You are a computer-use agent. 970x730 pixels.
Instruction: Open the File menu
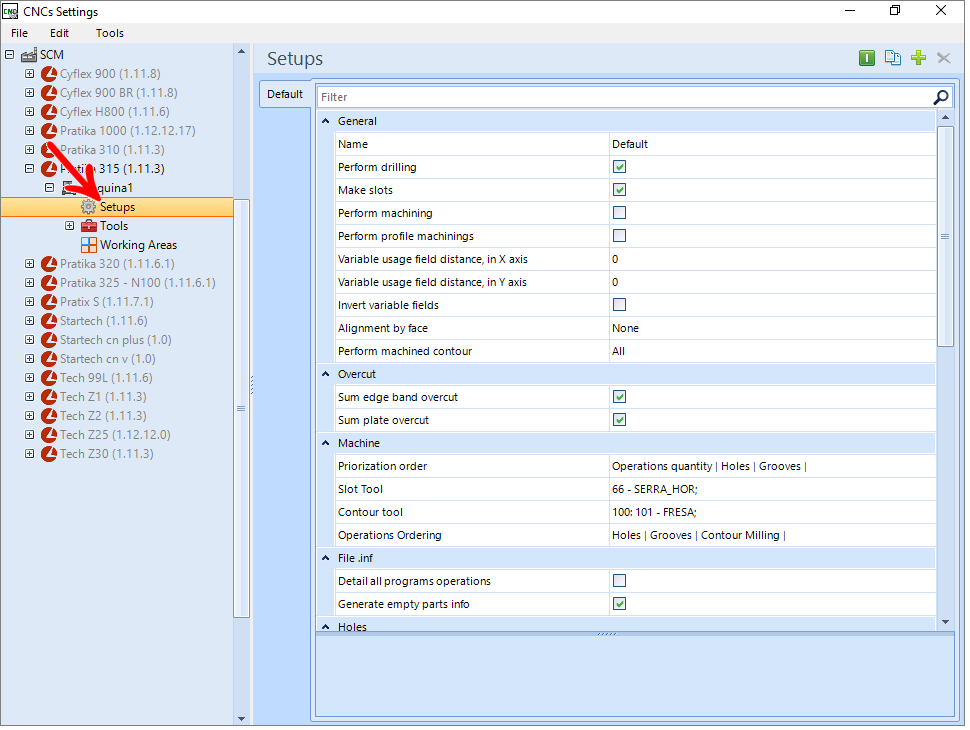pos(19,33)
